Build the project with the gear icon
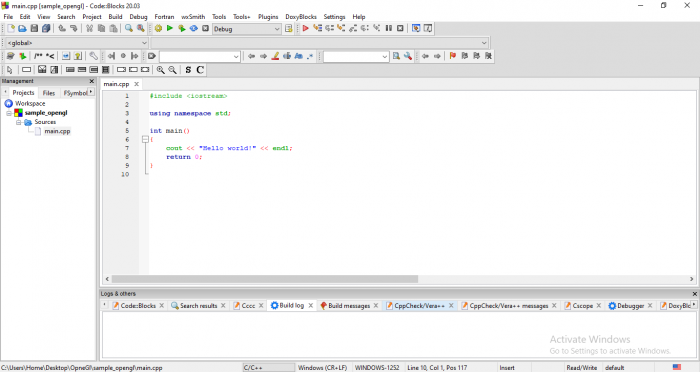This screenshot has height=372, width=700. click(158, 29)
